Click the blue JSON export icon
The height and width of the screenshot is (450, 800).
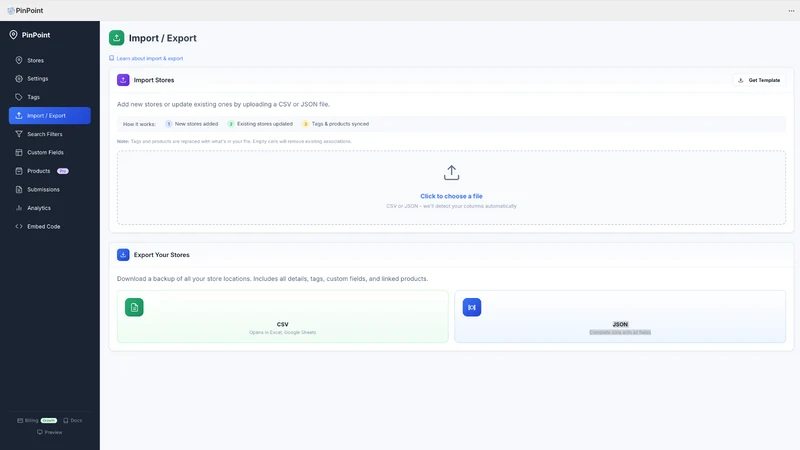pyautogui.click(x=472, y=307)
